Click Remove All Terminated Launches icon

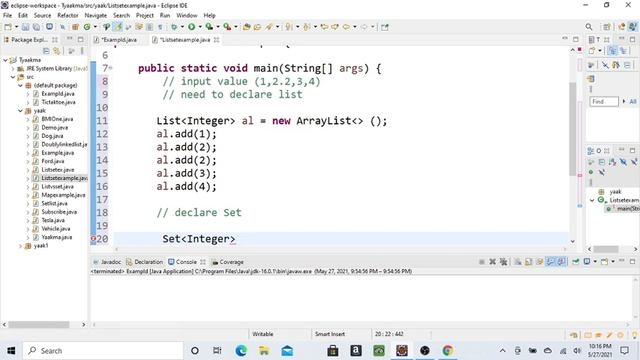pos(504,262)
